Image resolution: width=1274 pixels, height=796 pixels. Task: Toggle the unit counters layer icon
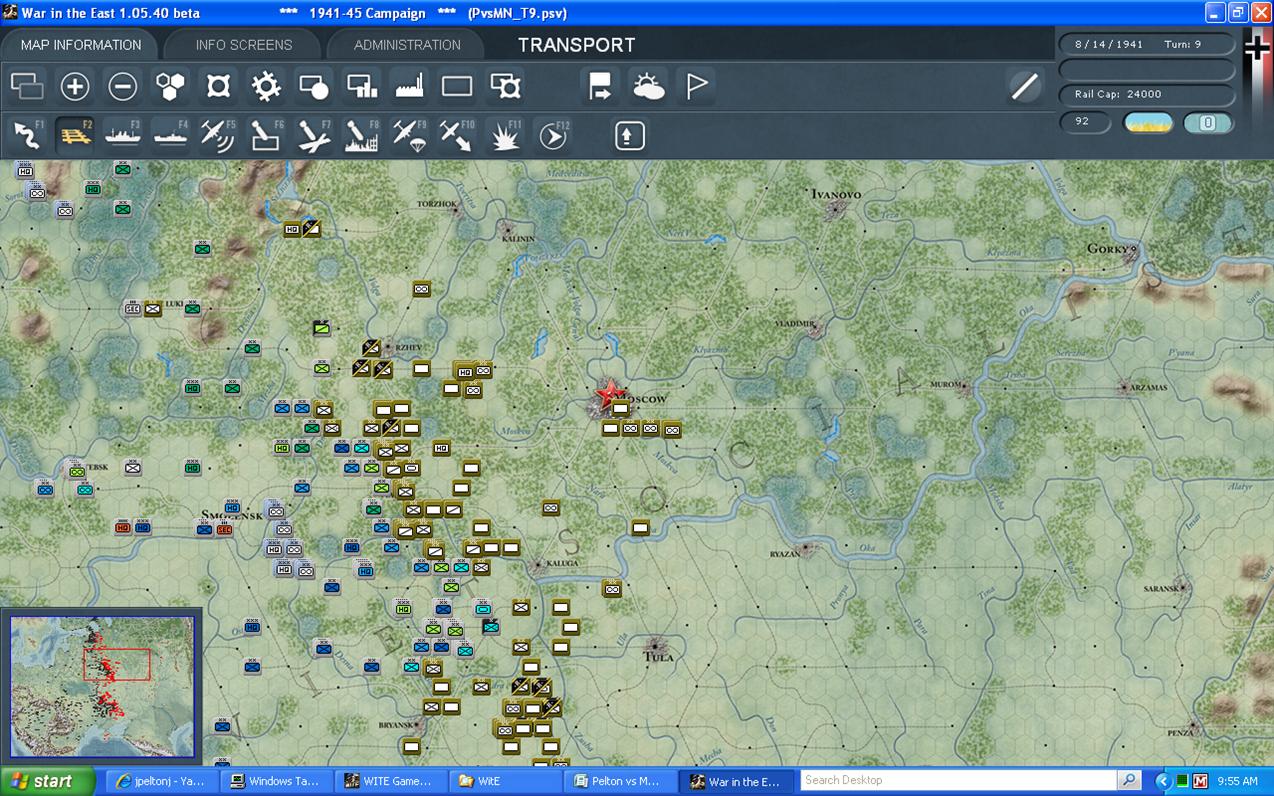(27, 87)
